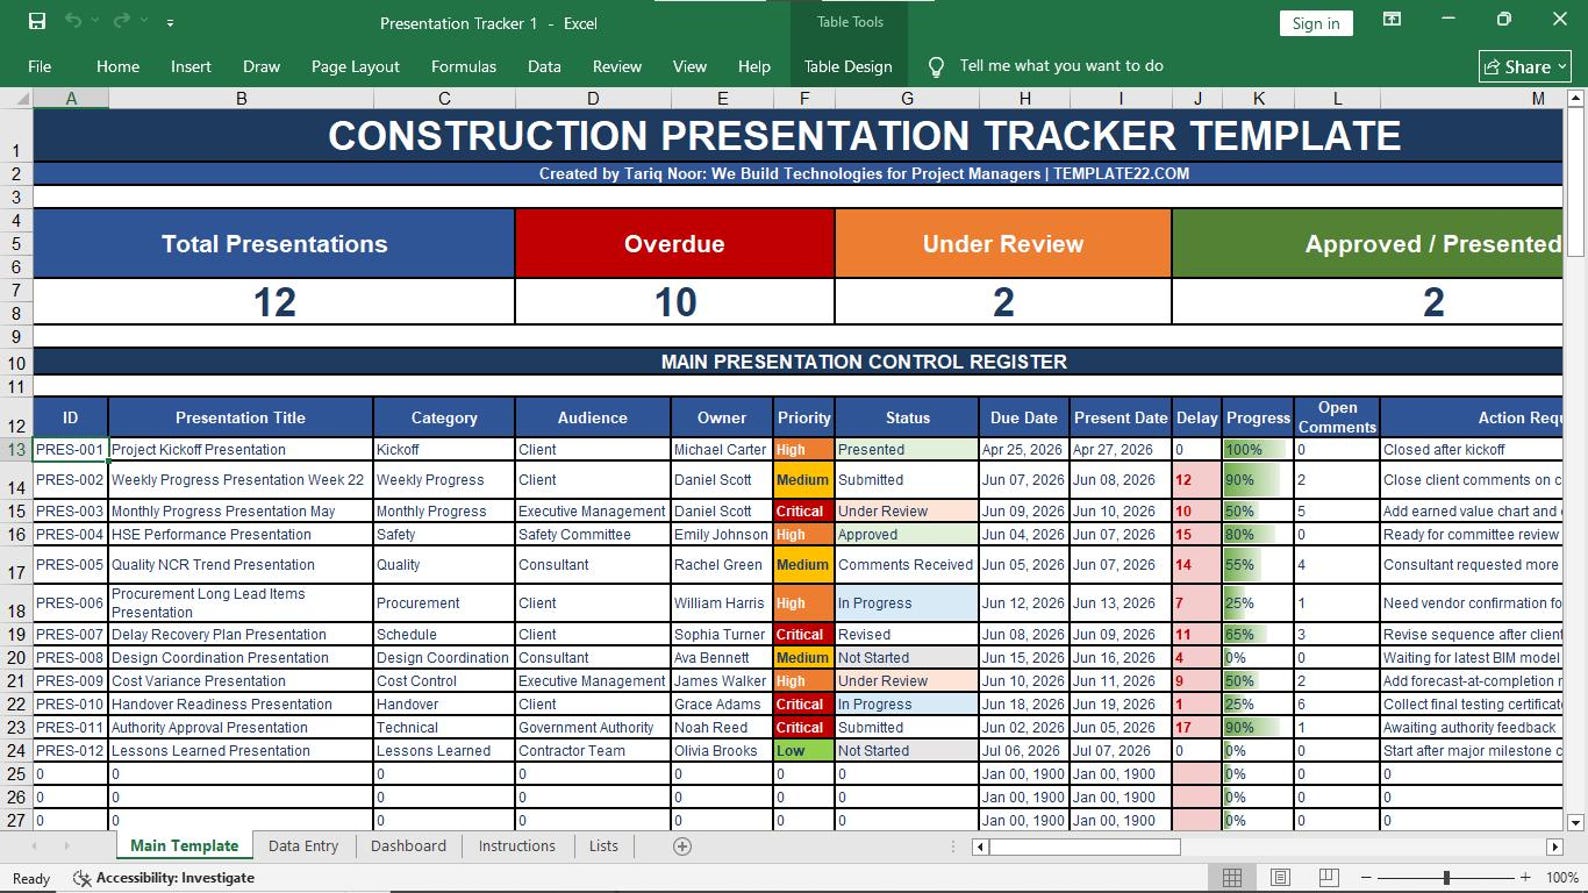
Task: Open the Draw ribbon tab
Action: click(x=261, y=67)
